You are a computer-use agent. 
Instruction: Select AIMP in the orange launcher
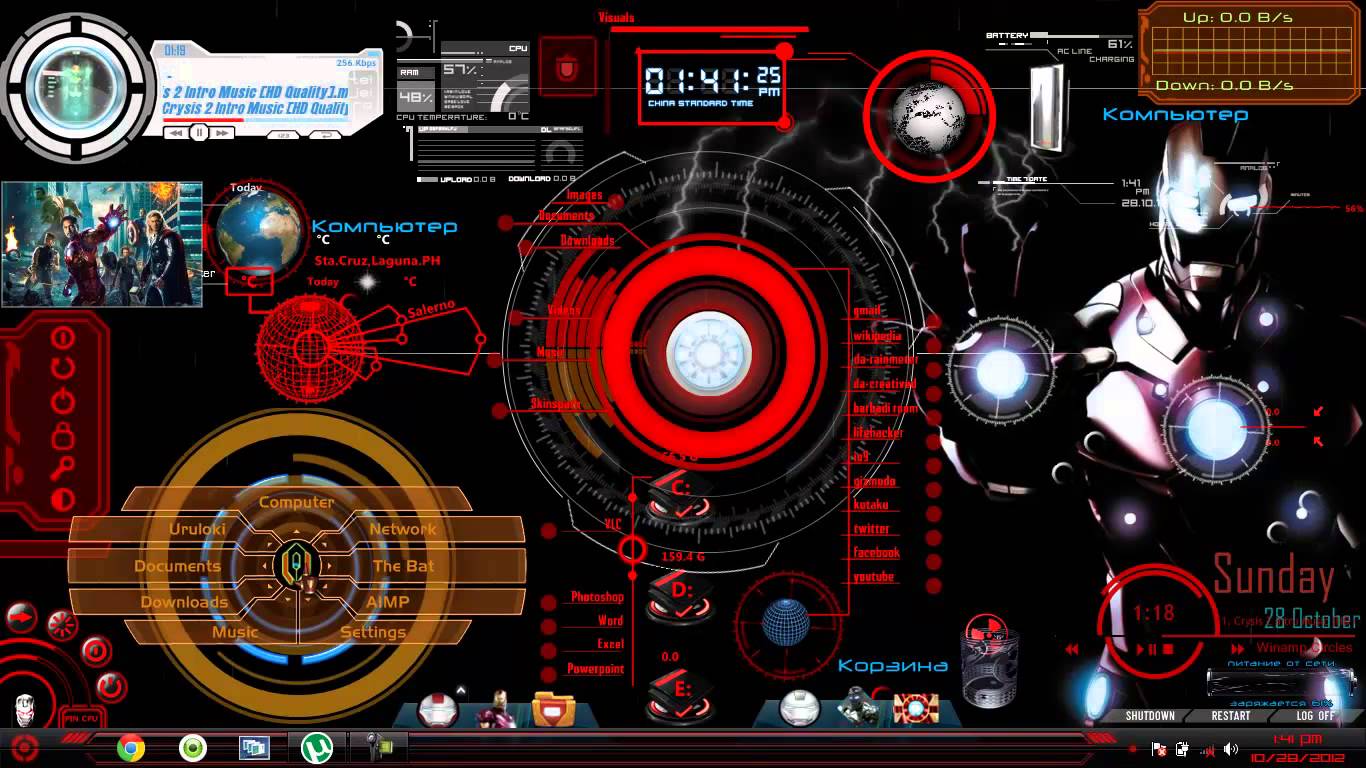(x=387, y=602)
